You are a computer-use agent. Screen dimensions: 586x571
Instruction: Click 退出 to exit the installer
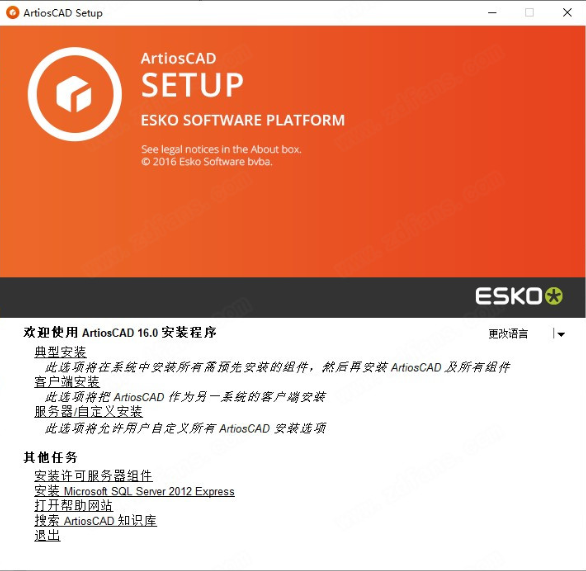click(x=47, y=535)
